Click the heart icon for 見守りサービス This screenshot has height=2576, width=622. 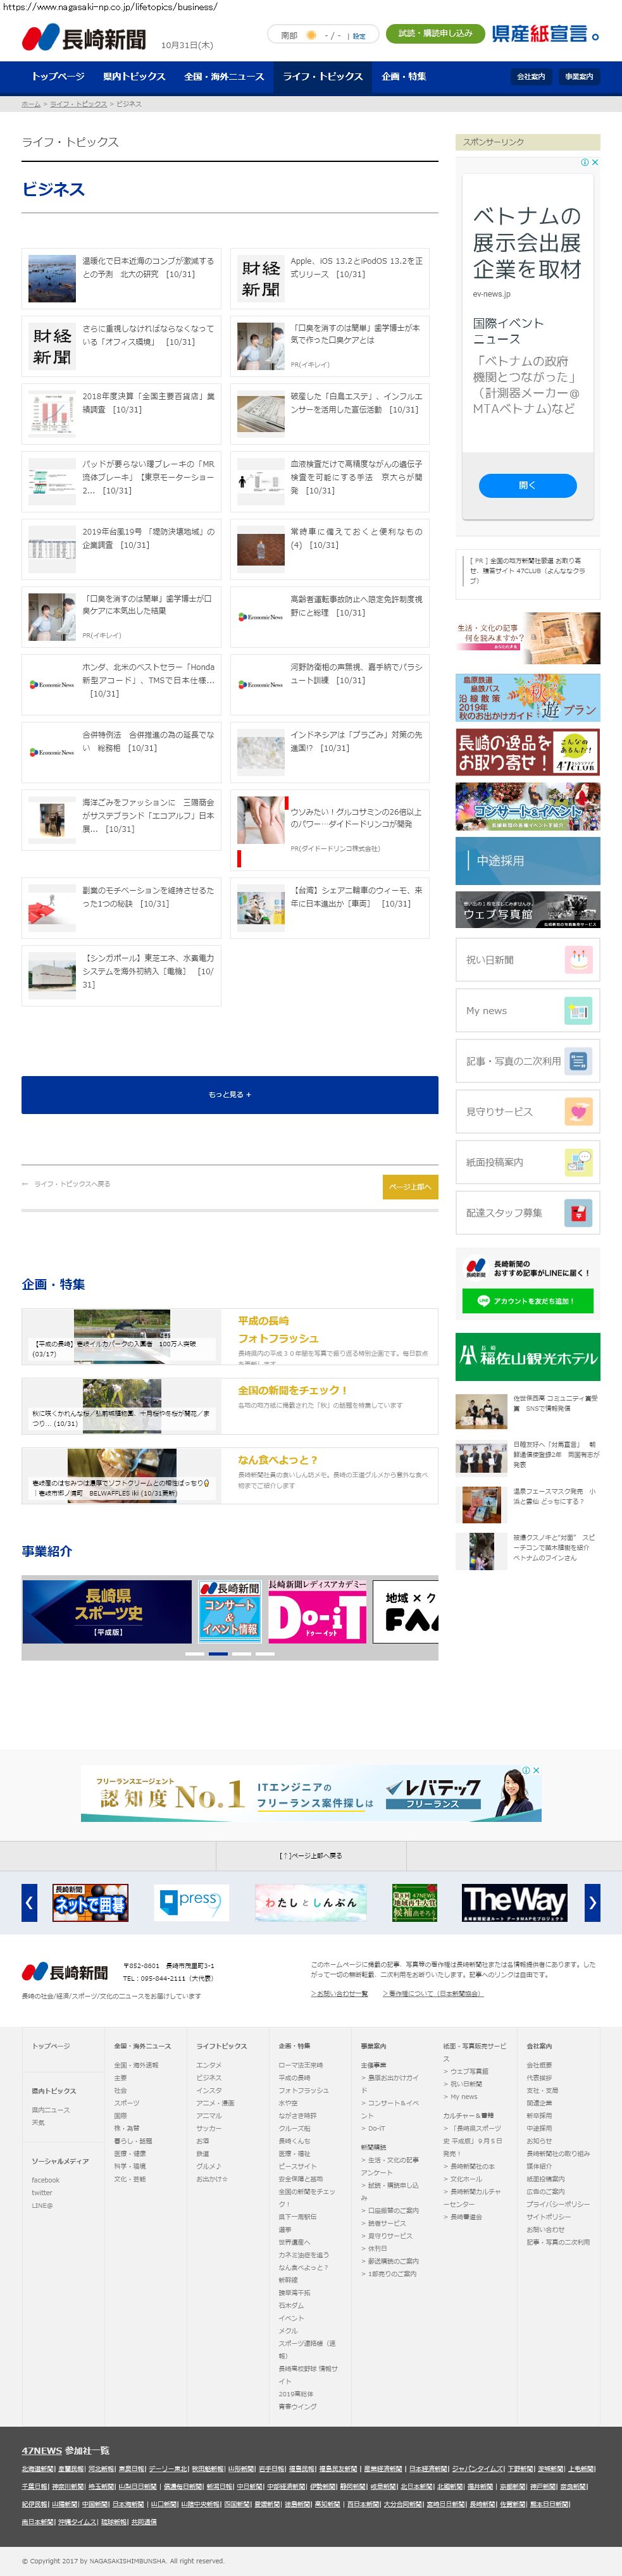[x=579, y=1111]
